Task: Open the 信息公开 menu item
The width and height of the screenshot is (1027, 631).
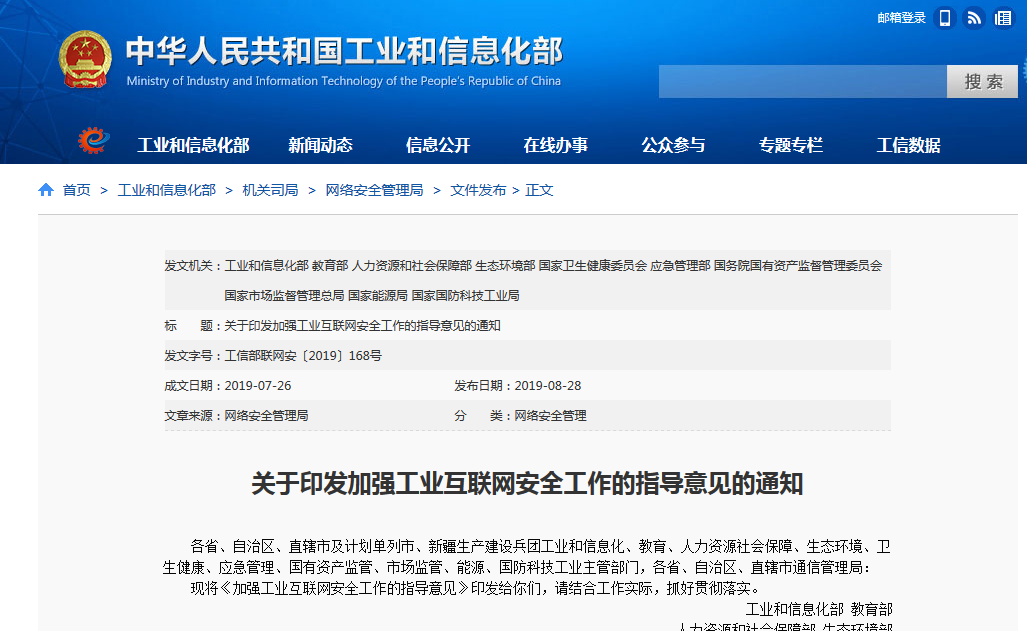Action: (x=438, y=145)
